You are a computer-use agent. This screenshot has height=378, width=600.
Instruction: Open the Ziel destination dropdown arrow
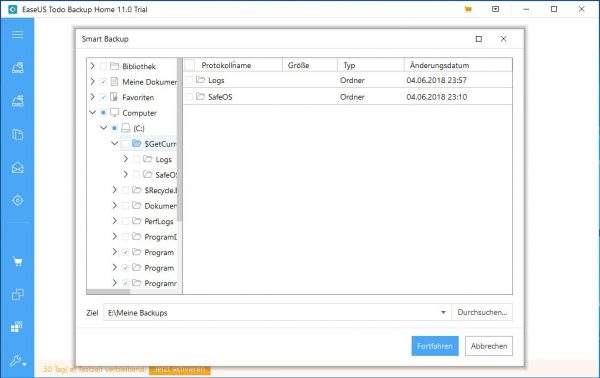coord(443,312)
